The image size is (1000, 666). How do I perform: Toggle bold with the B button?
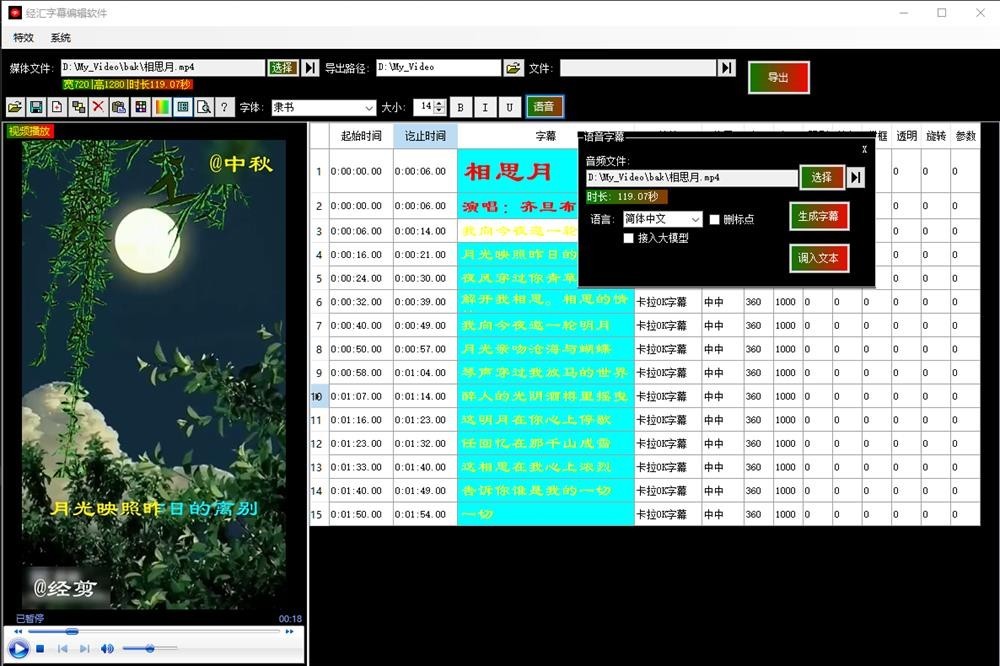[x=459, y=106]
